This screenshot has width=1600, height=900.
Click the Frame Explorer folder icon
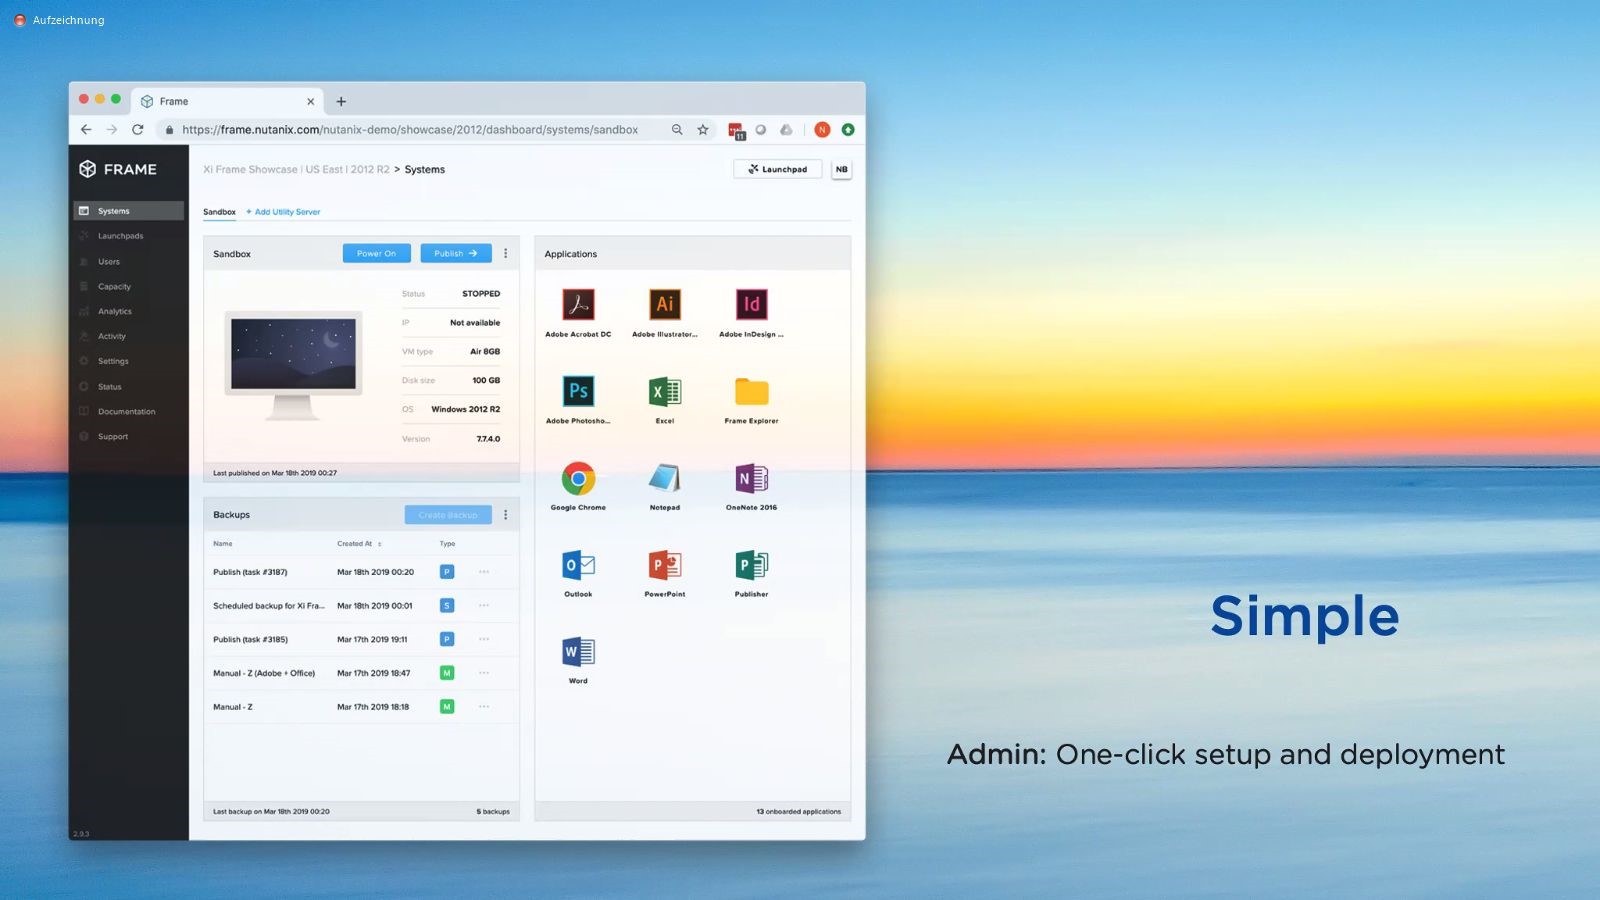pyautogui.click(x=751, y=391)
